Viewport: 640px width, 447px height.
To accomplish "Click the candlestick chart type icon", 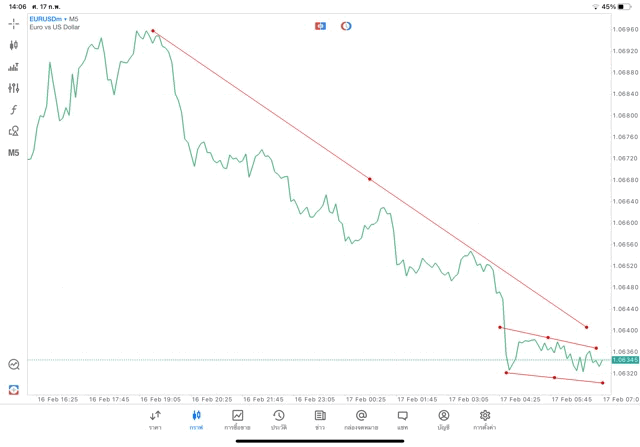I will pos(14,45).
